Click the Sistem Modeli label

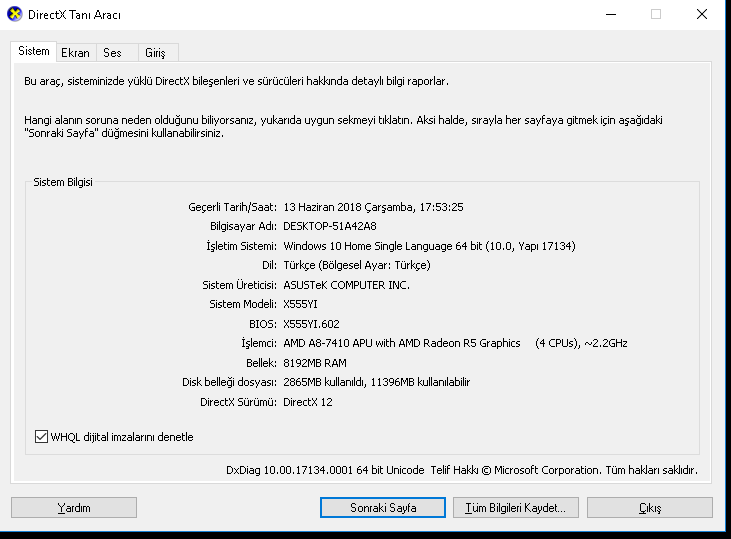point(243,304)
